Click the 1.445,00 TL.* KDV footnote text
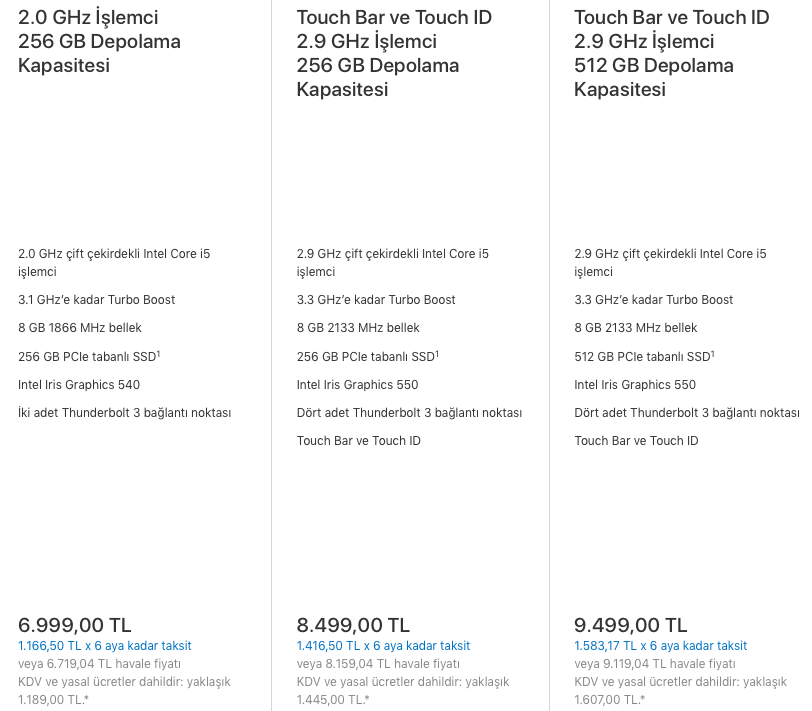The height and width of the screenshot is (711, 812). pyautogui.click(x=333, y=700)
